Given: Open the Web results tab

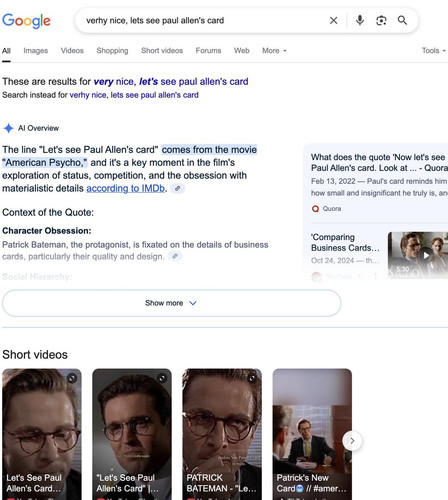Looking at the screenshot, I should click(241, 51).
